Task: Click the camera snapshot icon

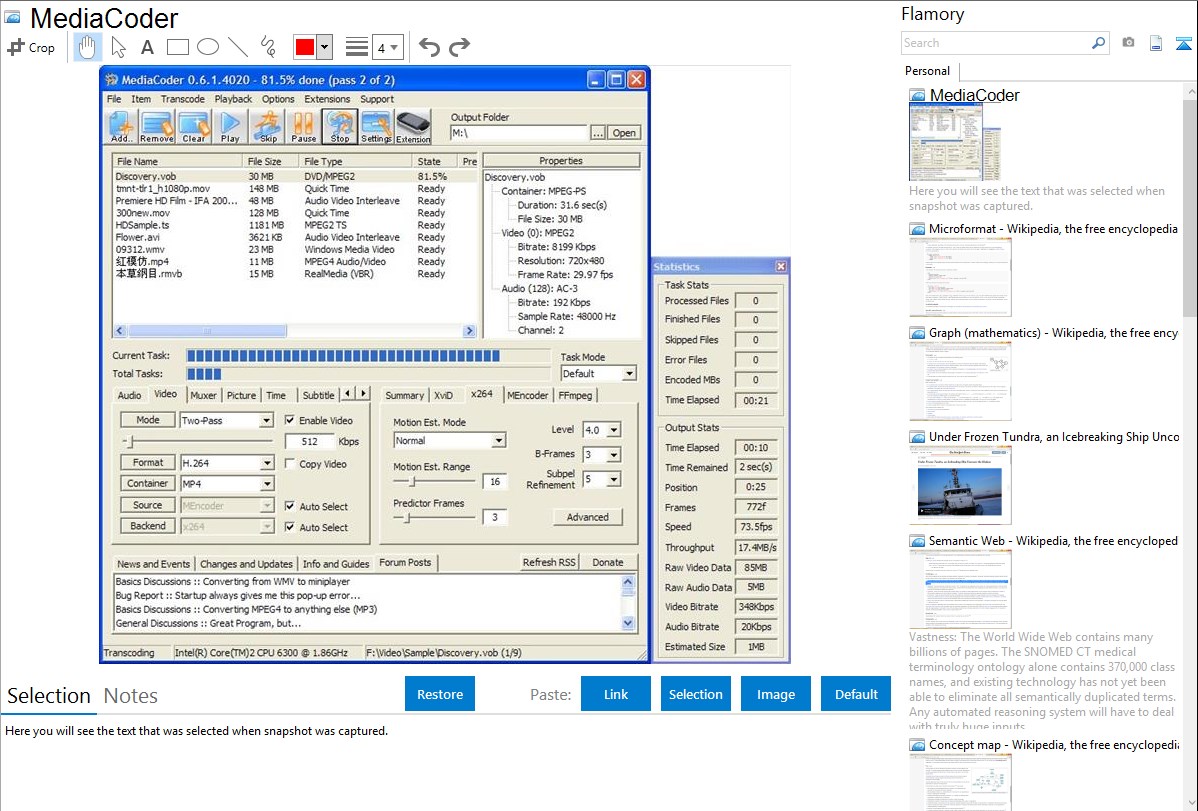Action: tap(1128, 43)
